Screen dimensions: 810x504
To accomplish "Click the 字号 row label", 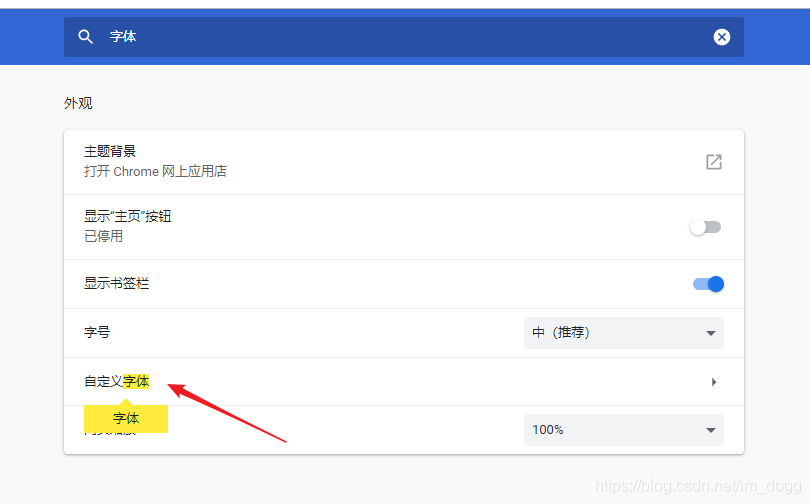I will coord(97,333).
